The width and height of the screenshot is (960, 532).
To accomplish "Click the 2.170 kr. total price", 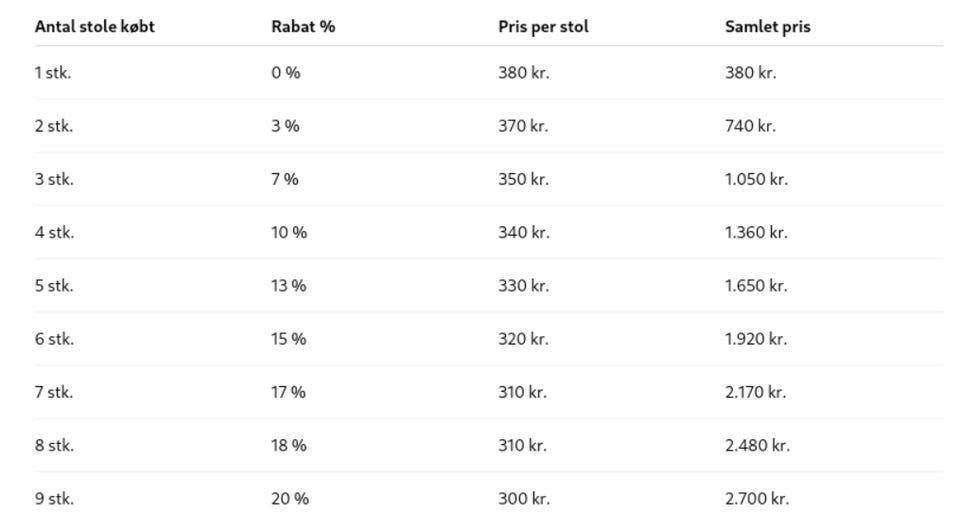I will click(x=755, y=392).
